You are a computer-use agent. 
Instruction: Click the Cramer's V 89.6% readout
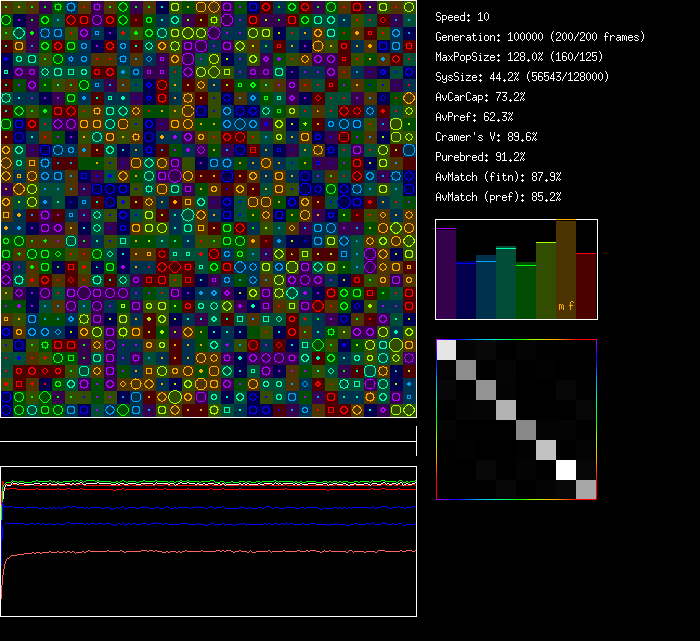[486, 137]
